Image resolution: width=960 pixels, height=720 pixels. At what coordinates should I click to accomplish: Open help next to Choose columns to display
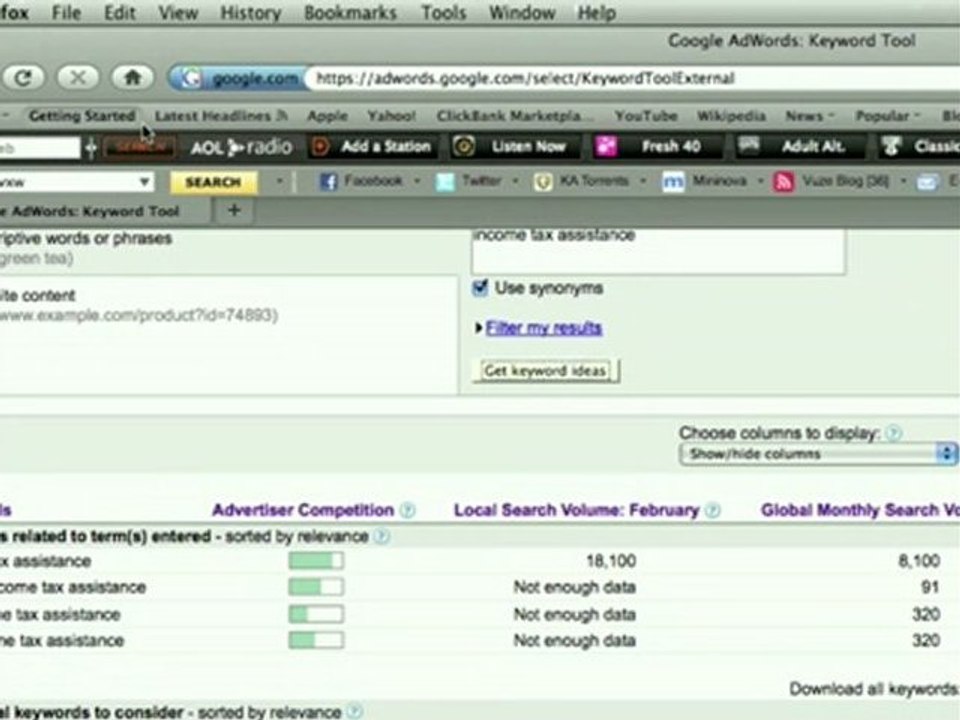pos(893,433)
